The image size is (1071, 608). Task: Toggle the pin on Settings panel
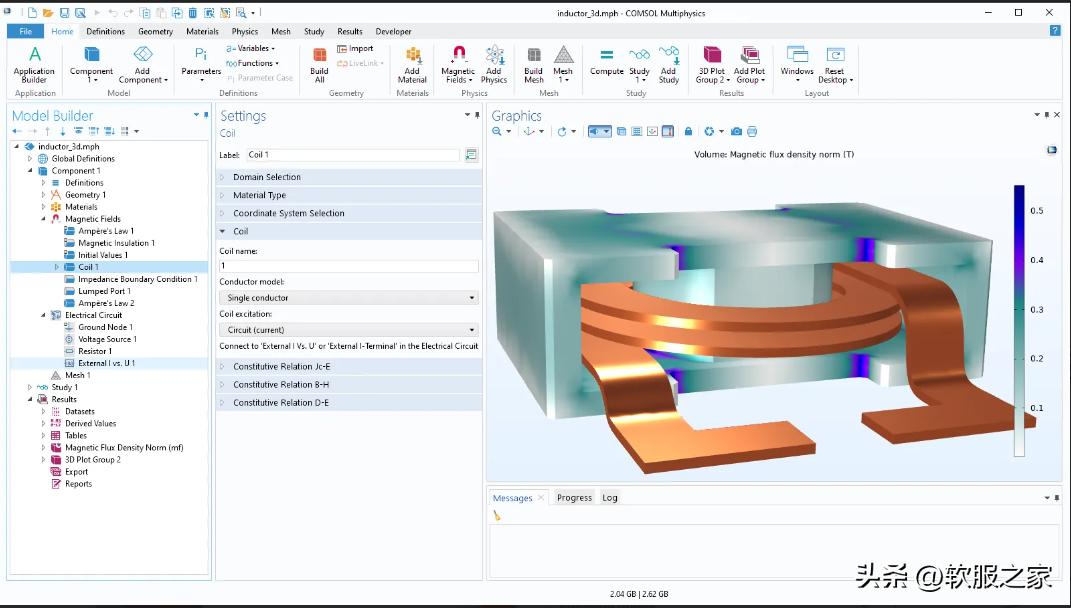coord(477,115)
